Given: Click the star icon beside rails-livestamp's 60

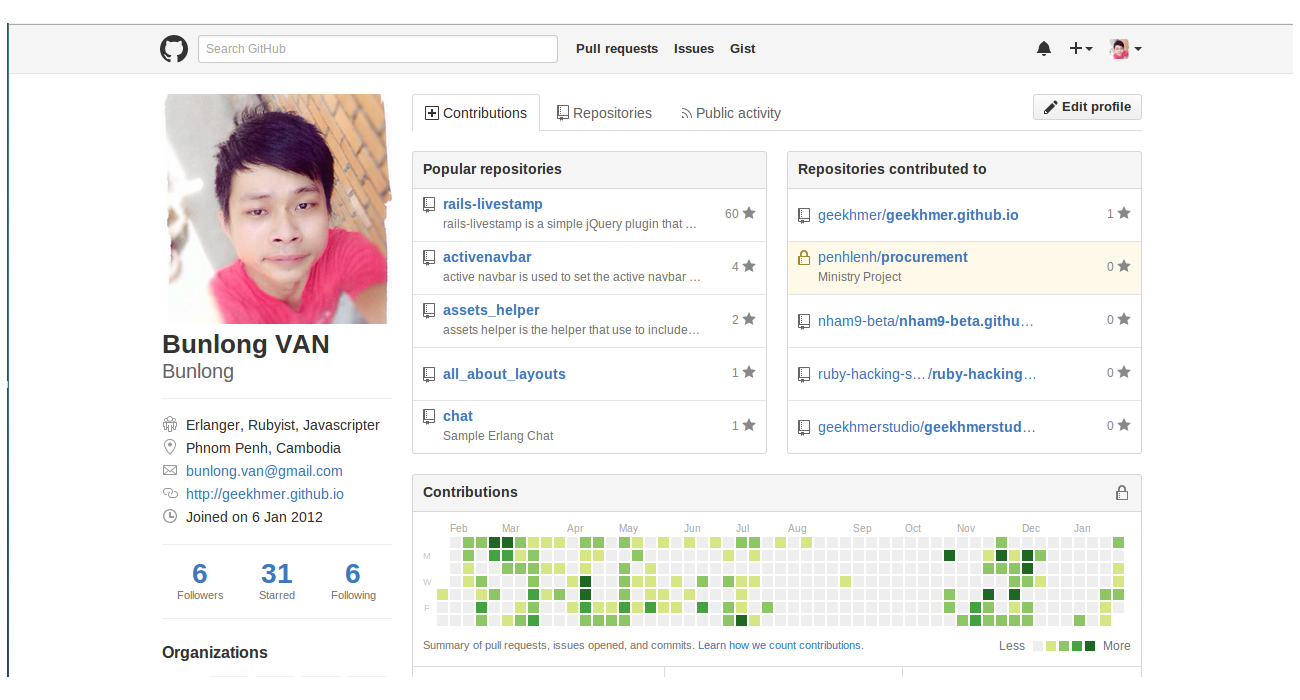Looking at the screenshot, I should pos(749,213).
